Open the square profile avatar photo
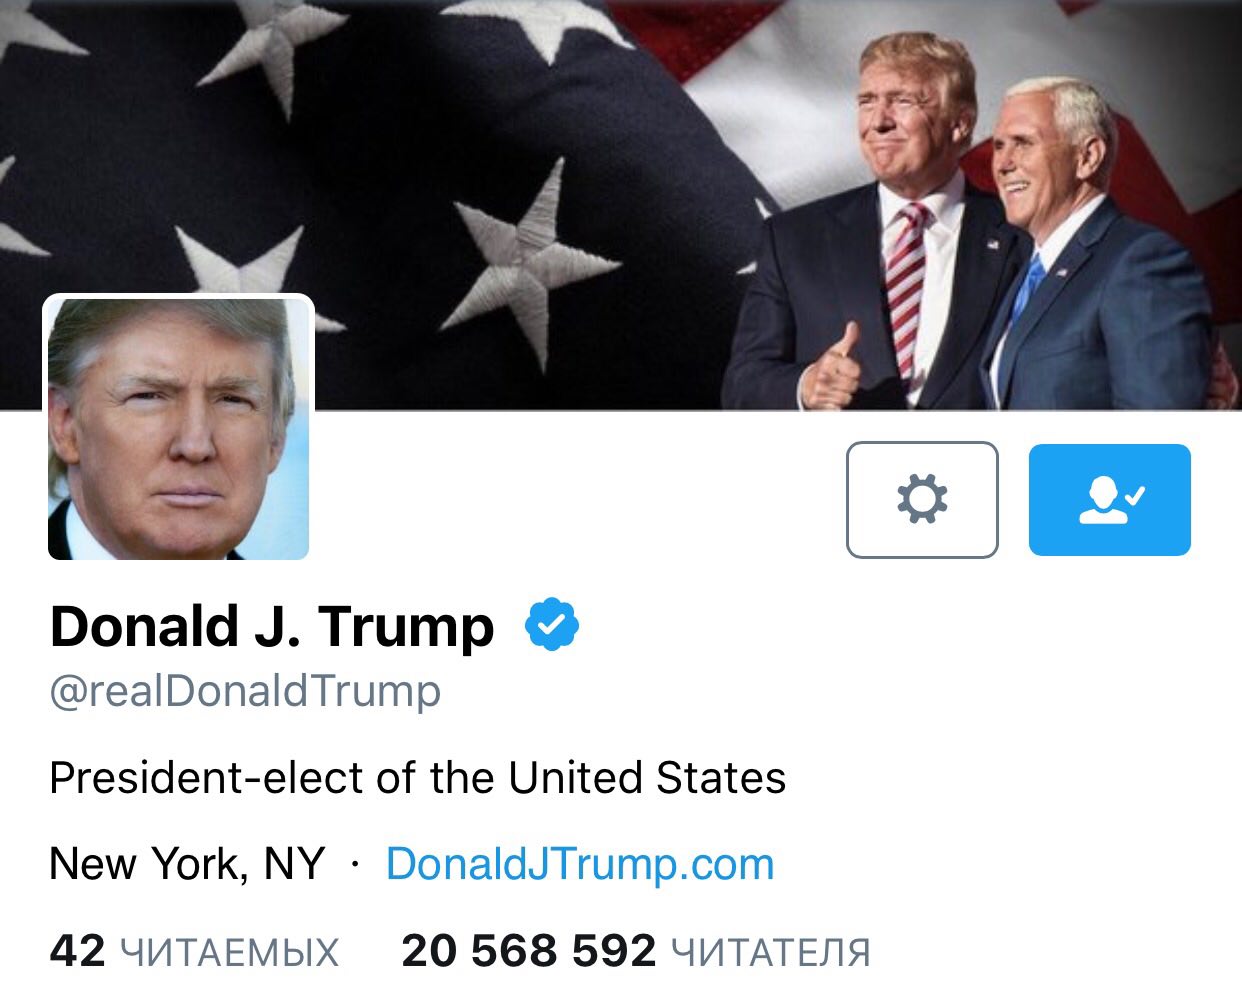This screenshot has width=1242, height=1002. coord(178,428)
